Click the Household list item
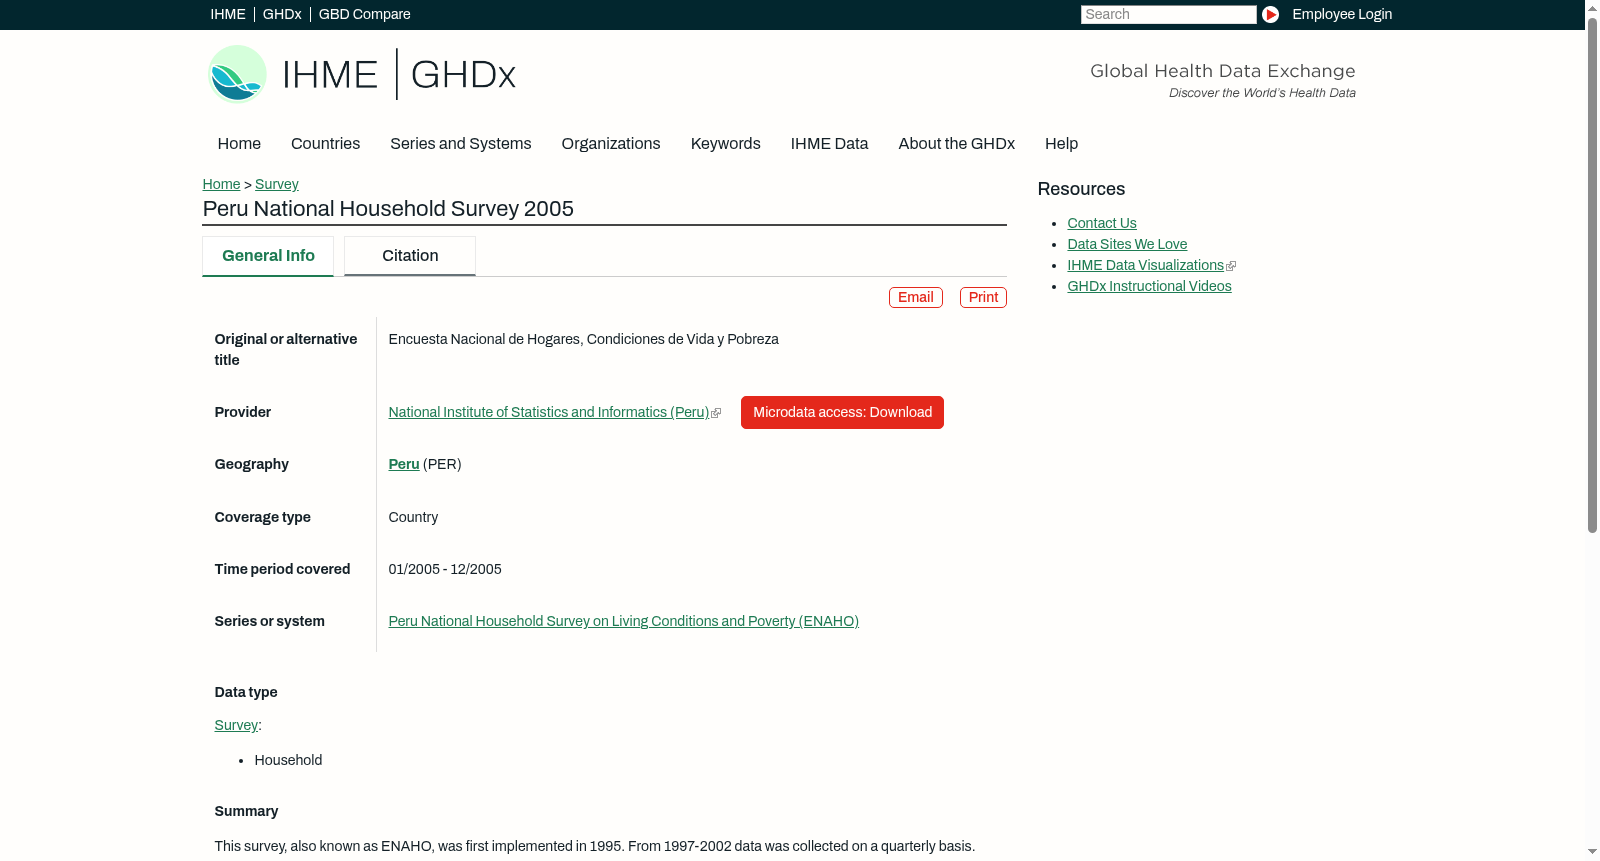Screen dimensions: 1600x861 [288, 760]
